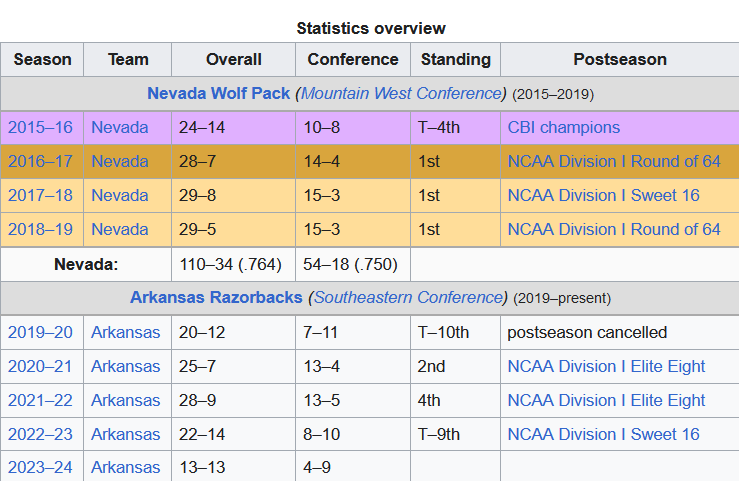The height and width of the screenshot is (481, 739).
Task: Select the T–10th standing cell
Action: [x=455, y=332]
